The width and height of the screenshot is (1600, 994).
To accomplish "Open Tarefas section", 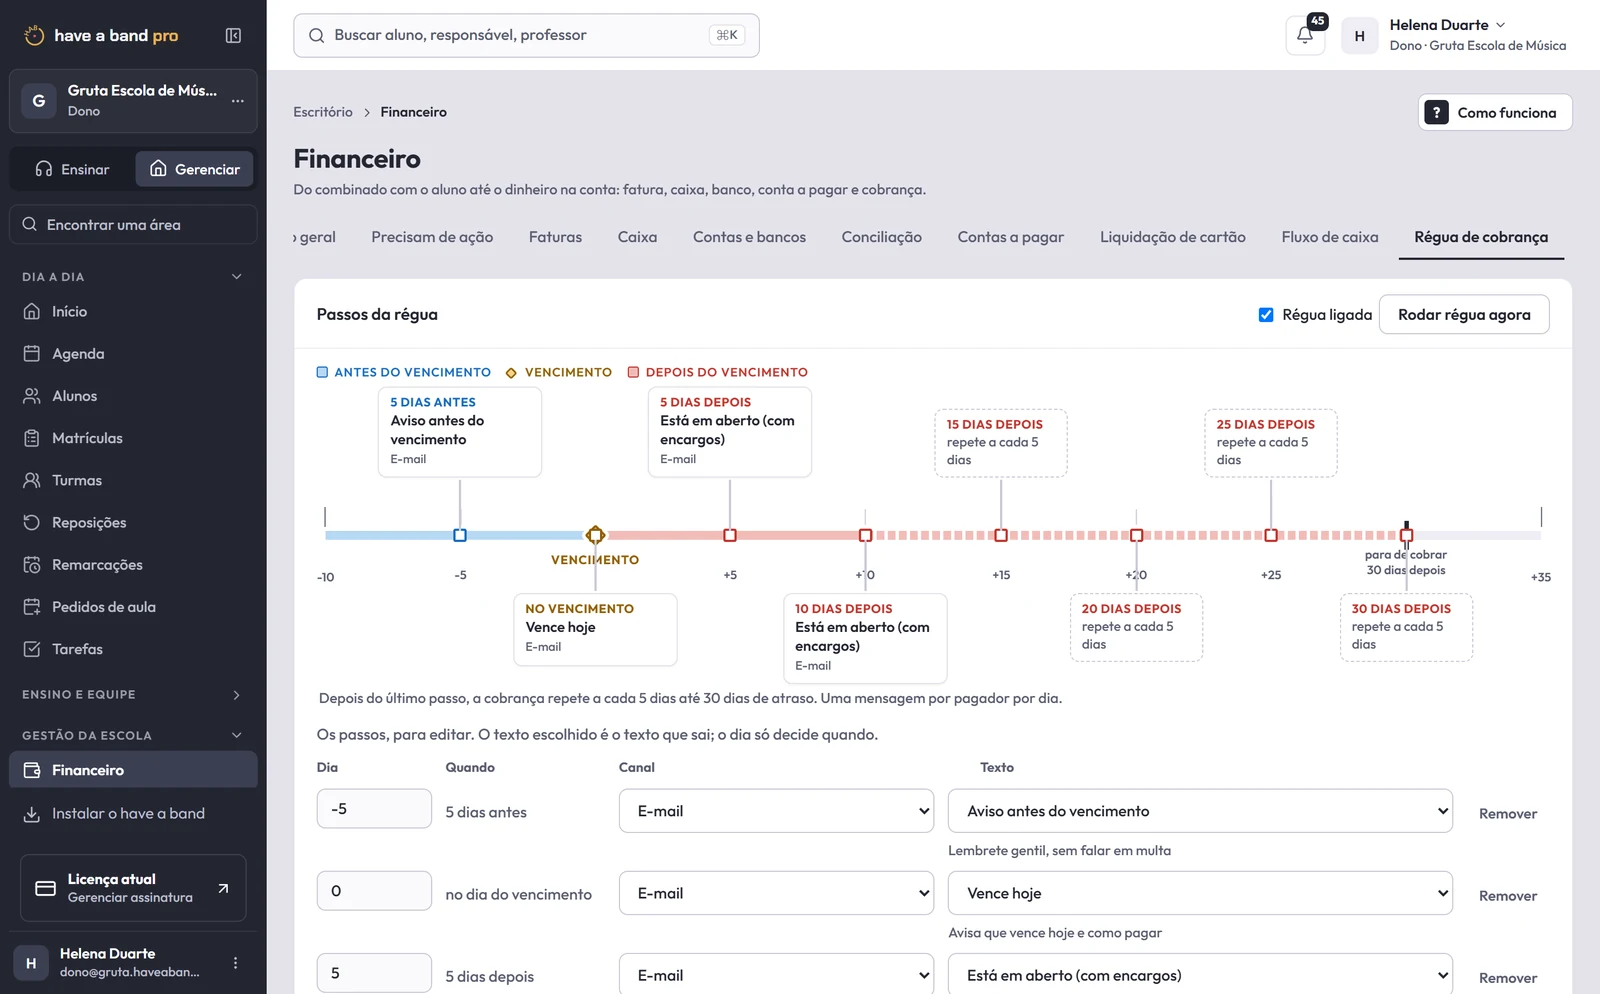I will 133,649.
